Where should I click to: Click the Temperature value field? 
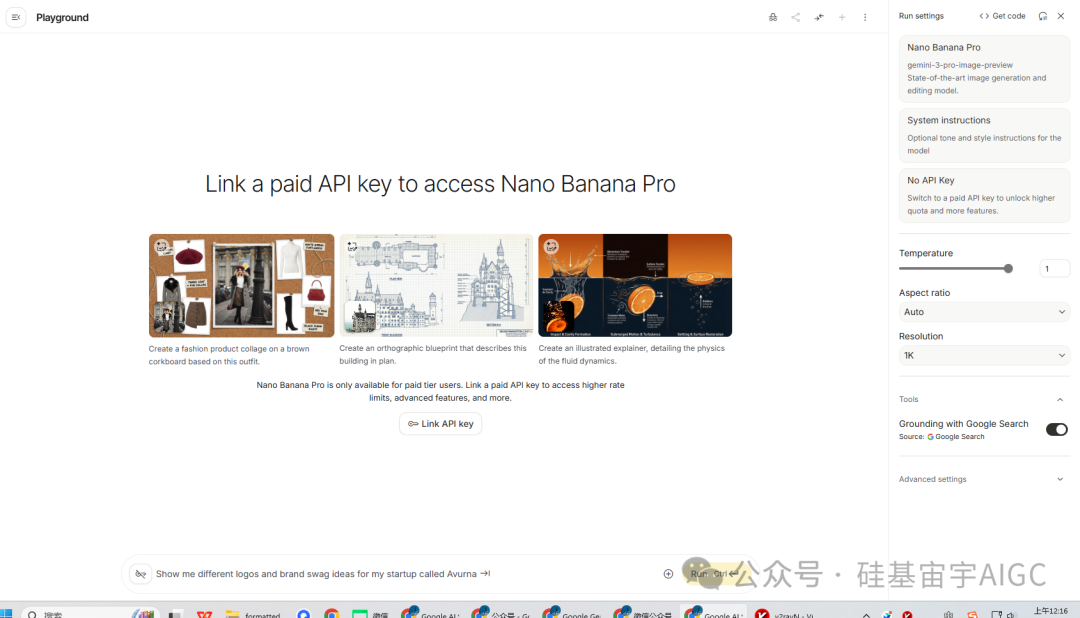[1054, 269]
